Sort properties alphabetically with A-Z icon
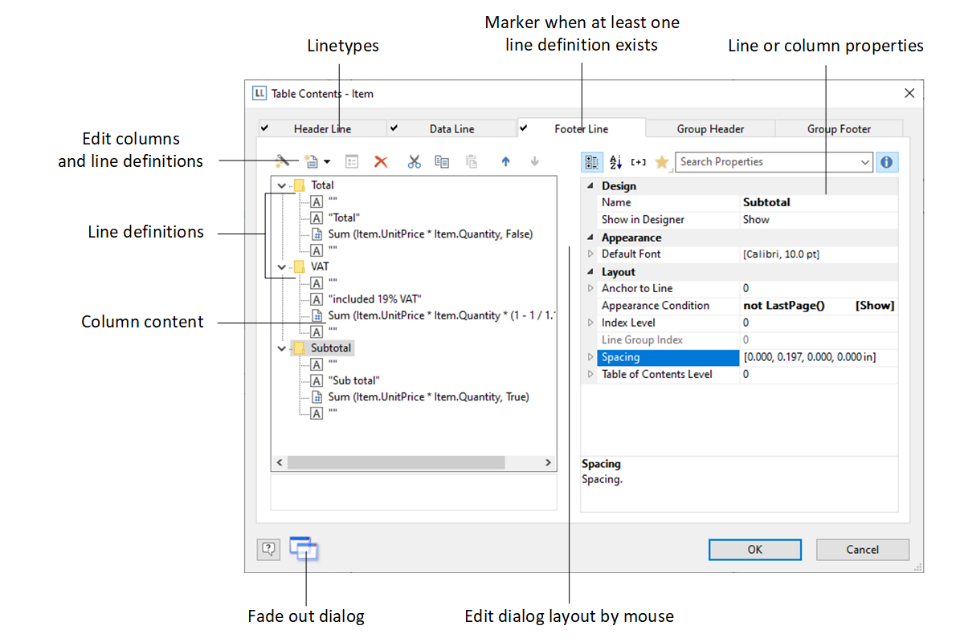 [615, 162]
